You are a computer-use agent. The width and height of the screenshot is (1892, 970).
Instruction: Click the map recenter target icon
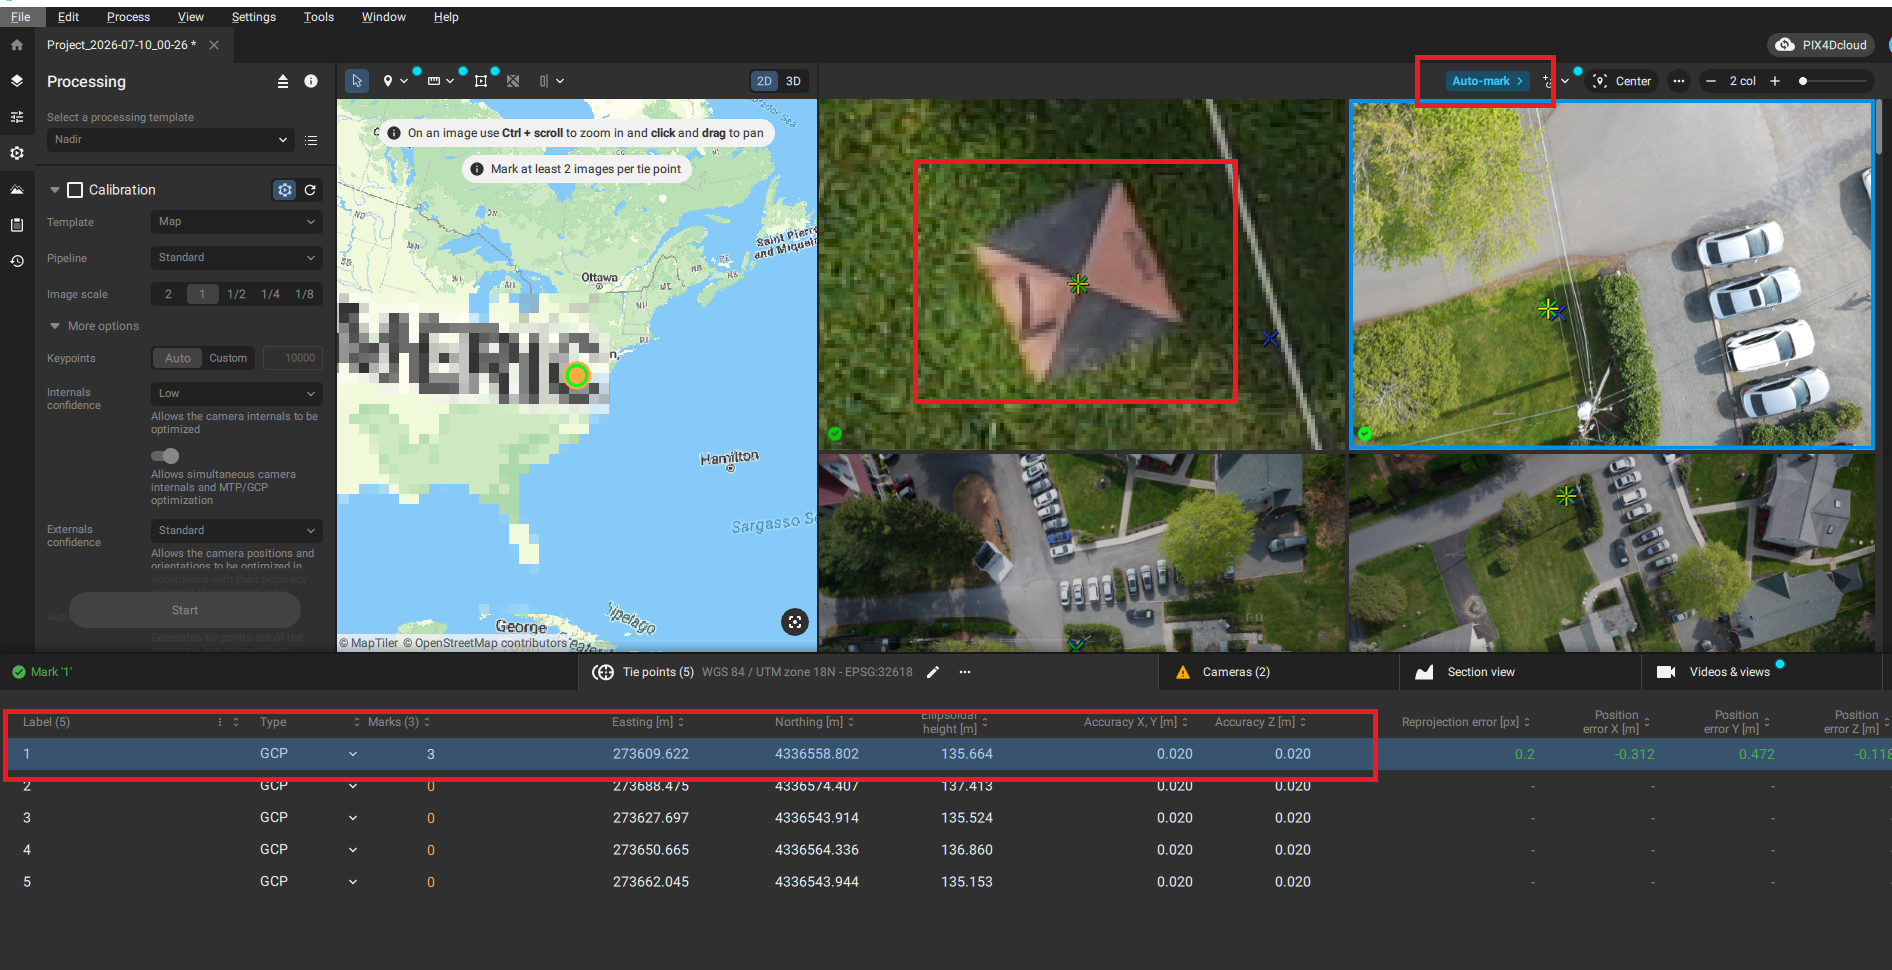(795, 622)
